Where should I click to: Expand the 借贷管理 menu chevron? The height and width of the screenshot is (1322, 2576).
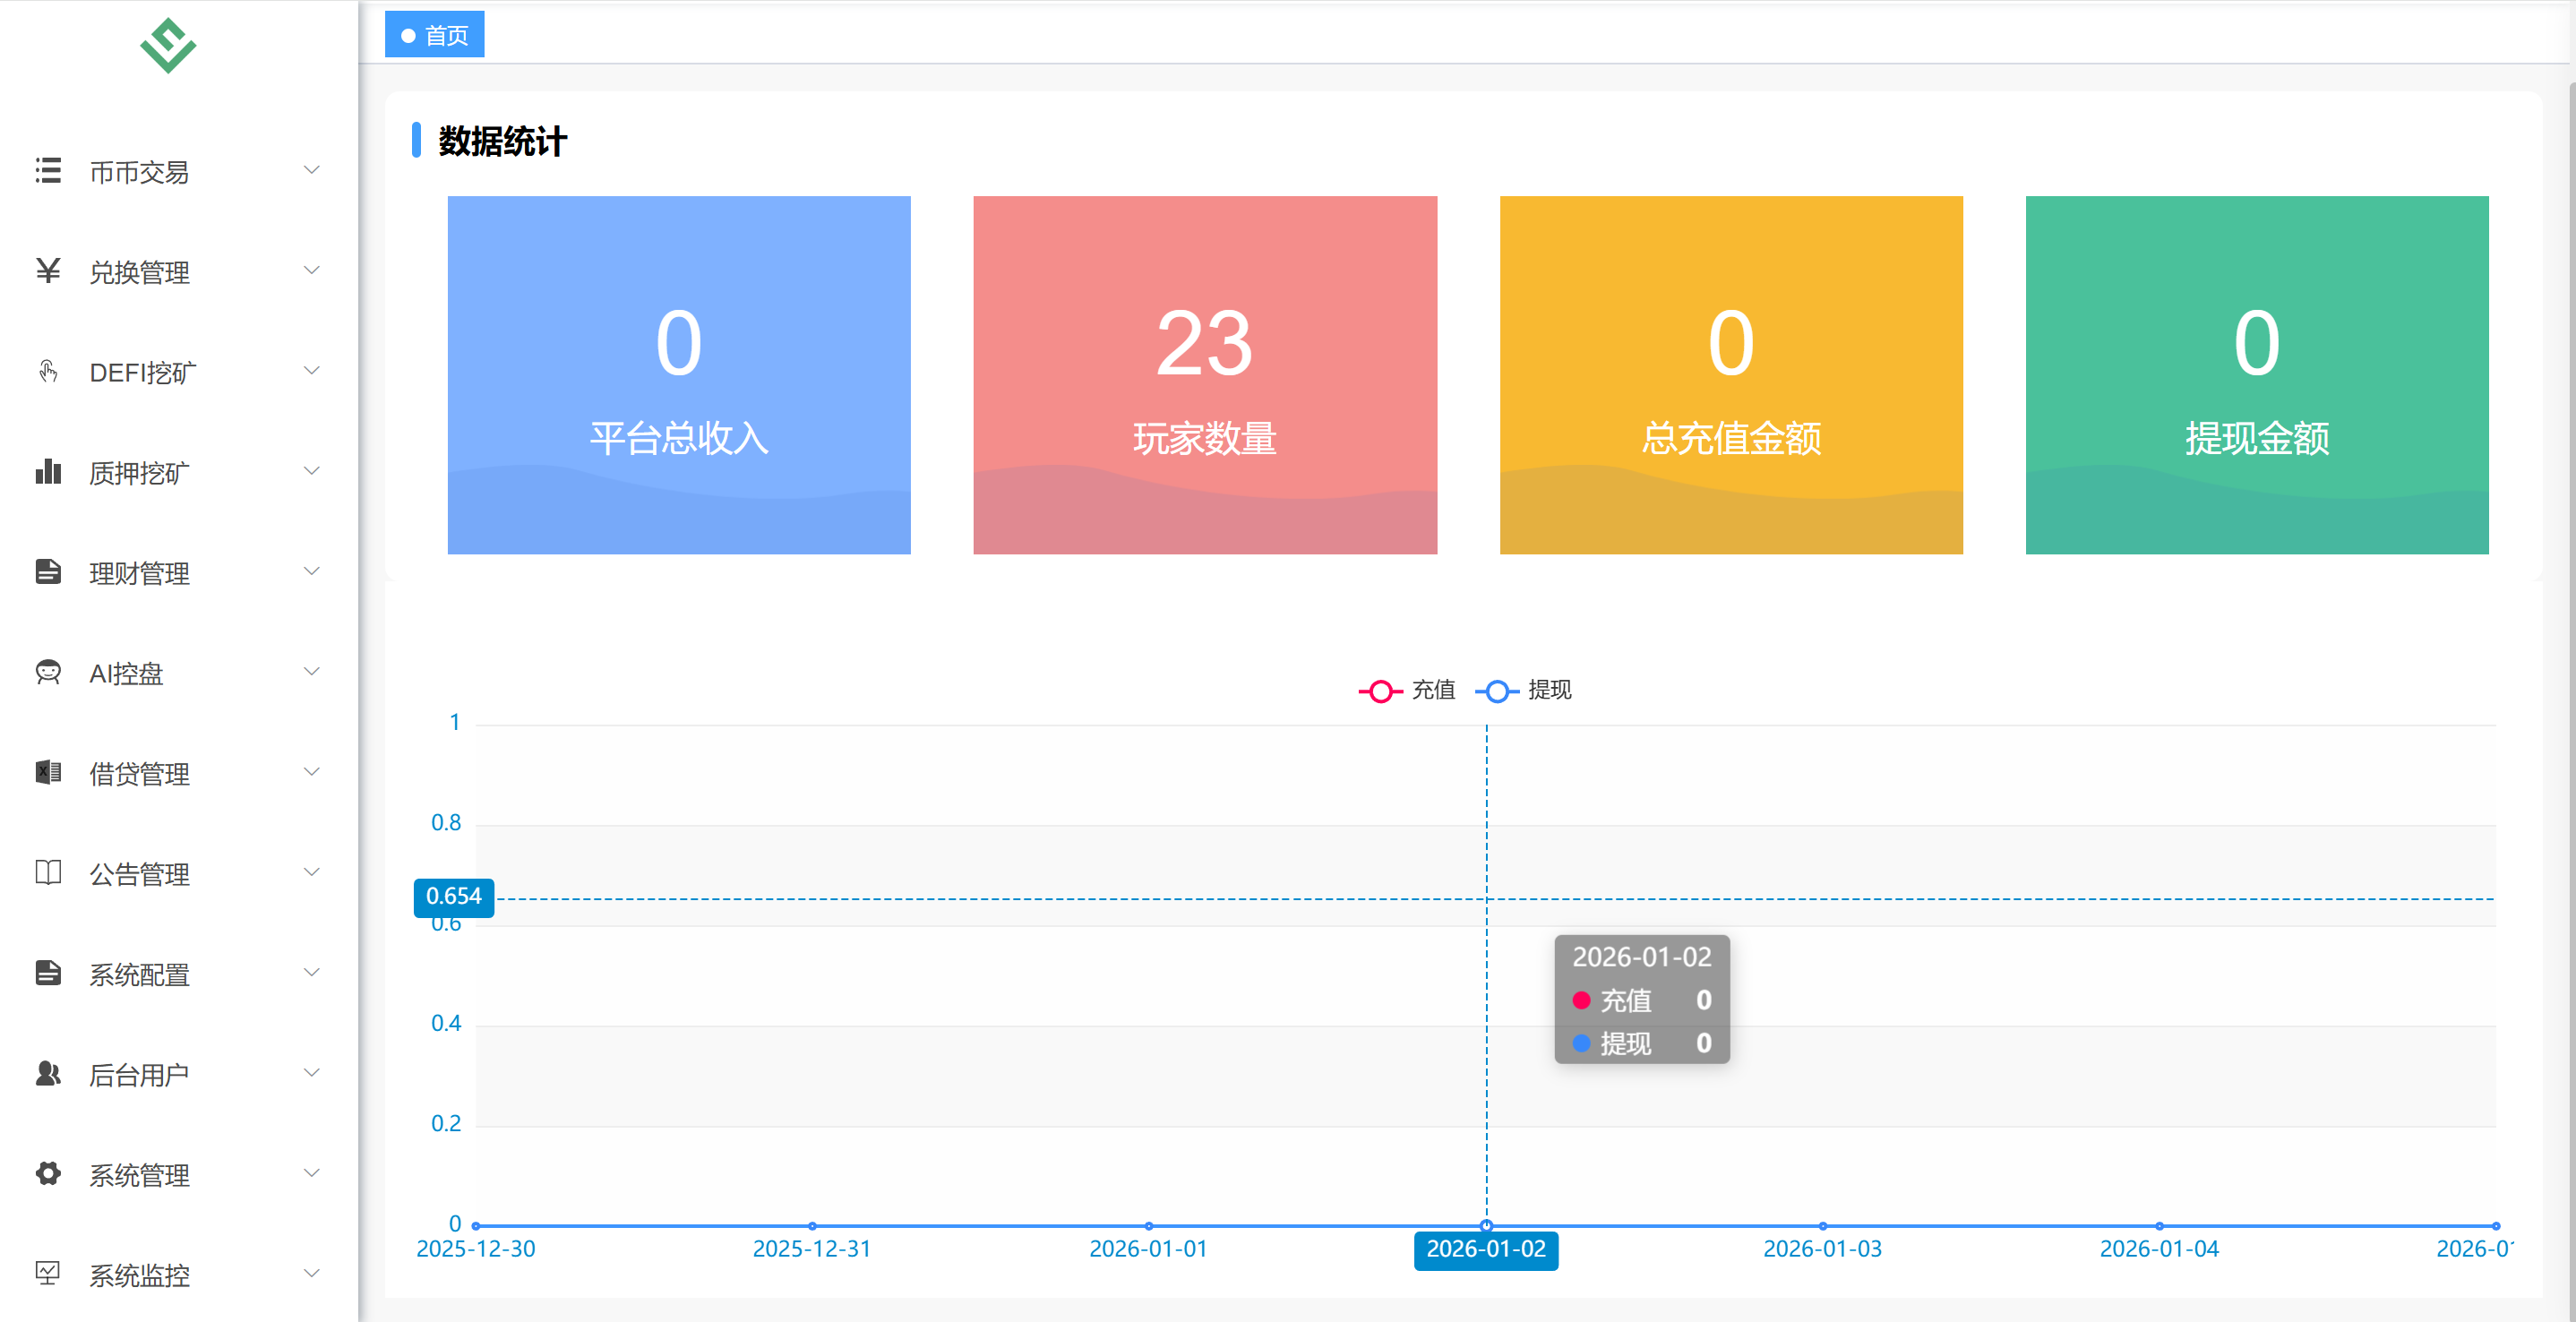pyautogui.click(x=311, y=772)
